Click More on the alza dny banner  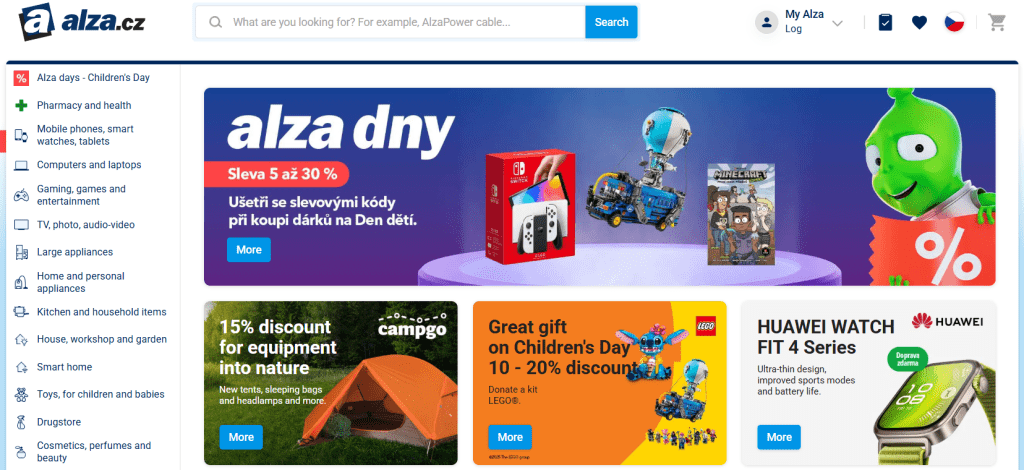click(249, 250)
